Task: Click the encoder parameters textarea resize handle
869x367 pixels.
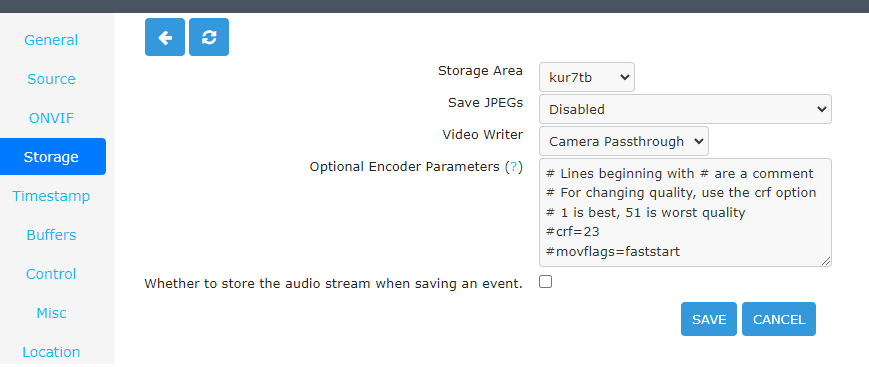Action: tap(826, 262)
